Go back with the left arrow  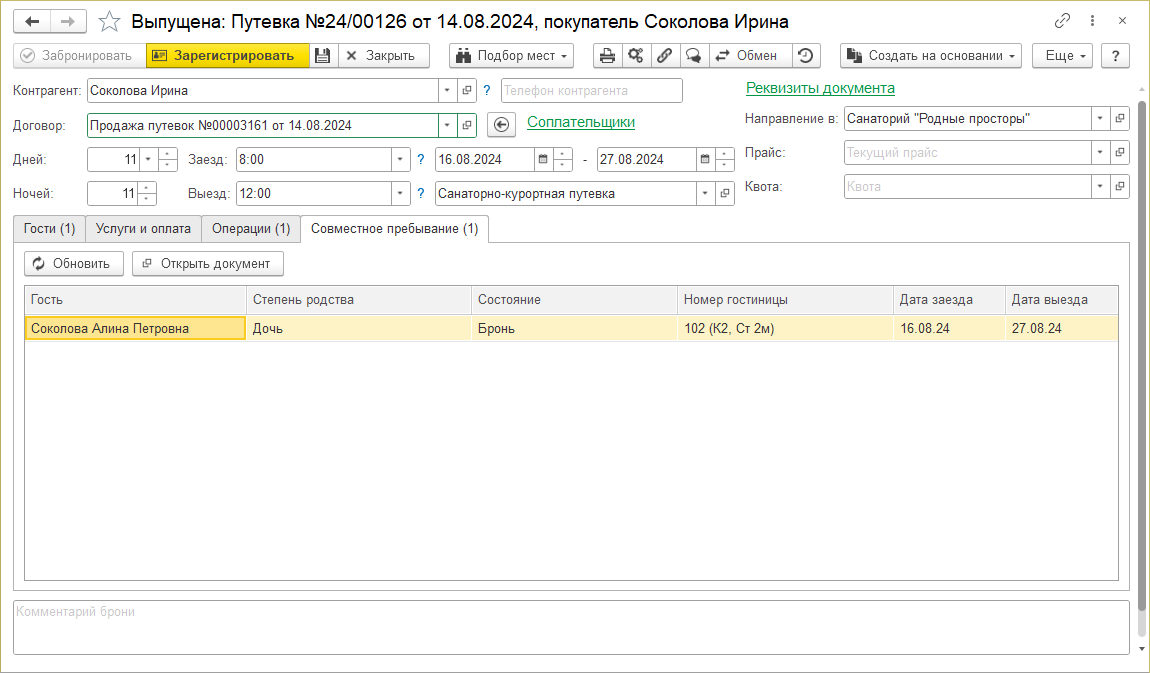coord(32,21)
